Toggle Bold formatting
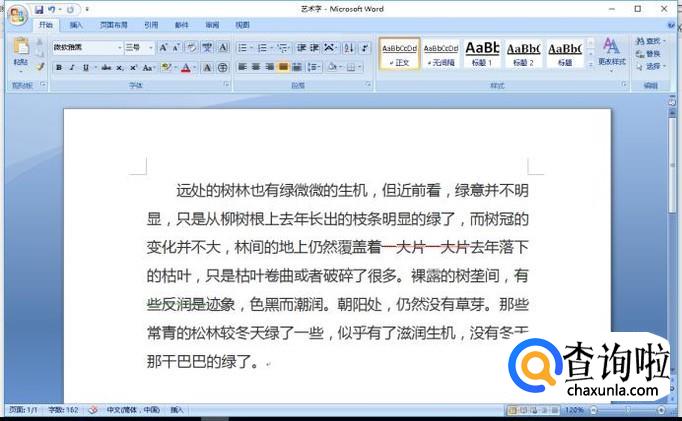 pyautogui.click(x=59, y=68)
